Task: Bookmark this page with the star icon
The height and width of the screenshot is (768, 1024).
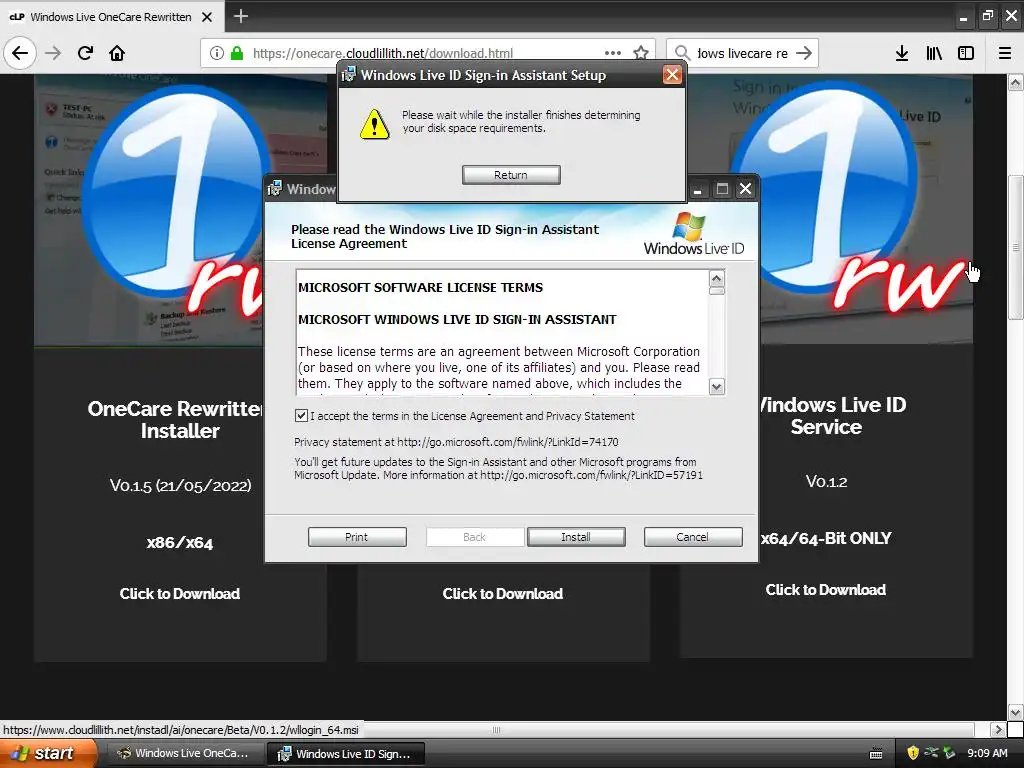Action: pyautogui.click(x=641, y=53)
